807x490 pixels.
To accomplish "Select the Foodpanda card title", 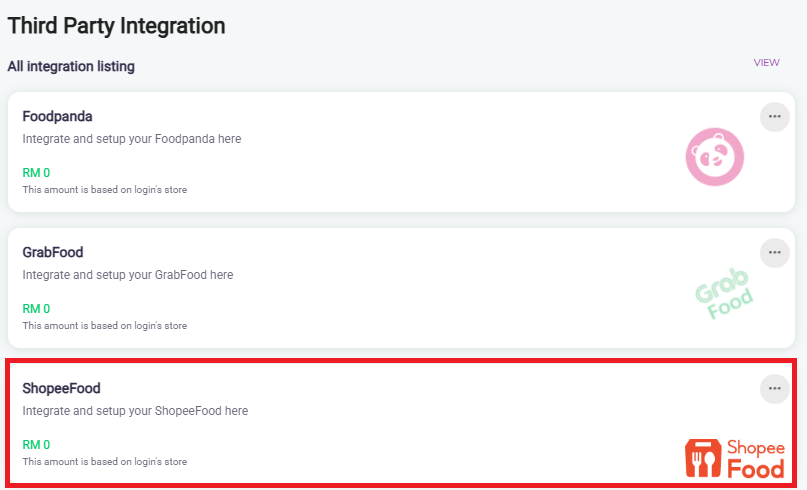I will pyautogui.click(x=57, y=117).
